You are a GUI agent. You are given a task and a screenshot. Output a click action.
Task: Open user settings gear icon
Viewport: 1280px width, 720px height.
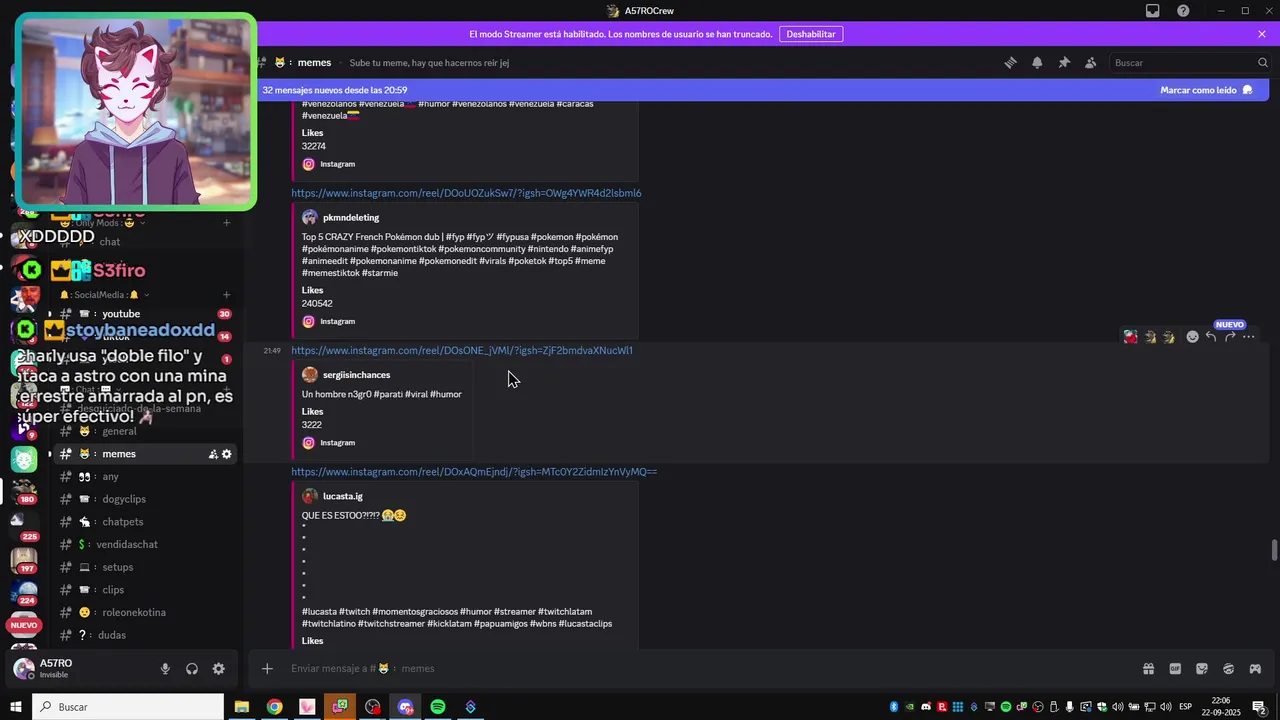click(x=219, y=669)
